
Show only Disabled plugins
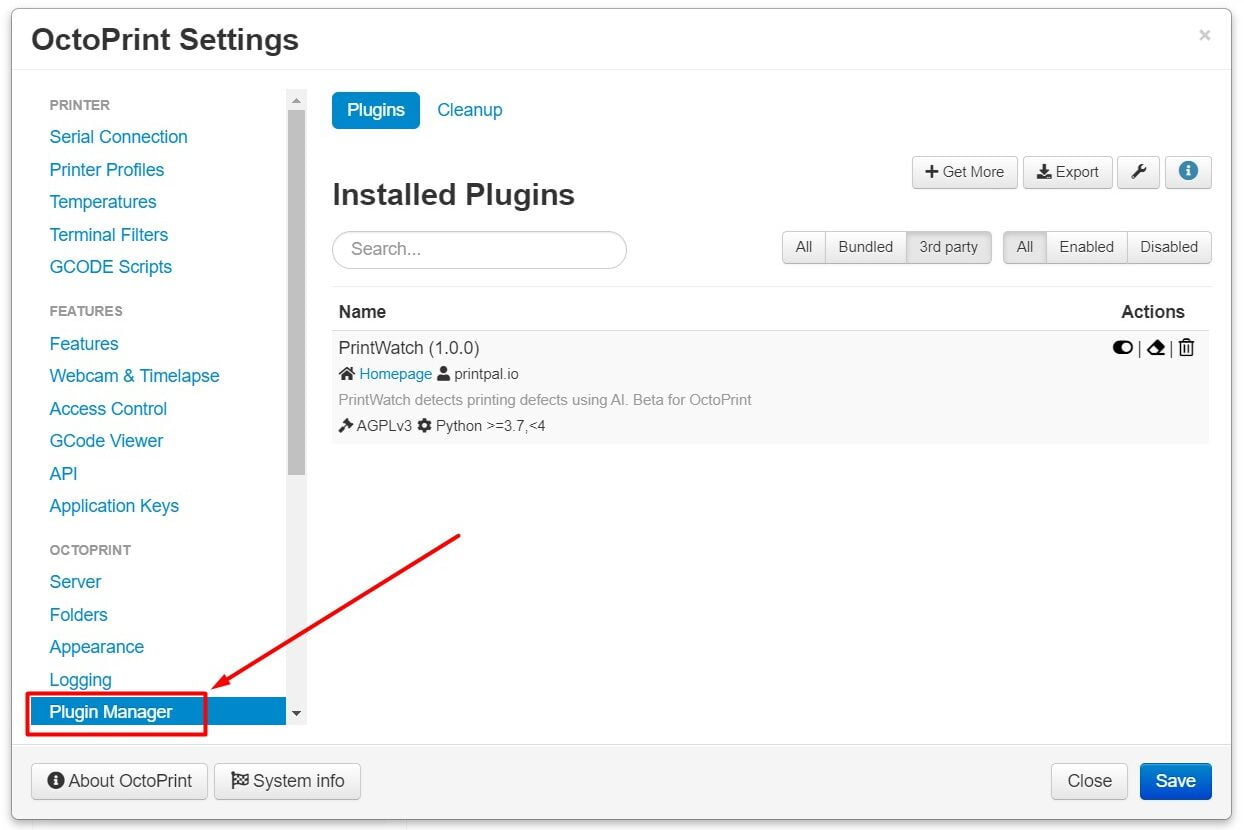[x=1169, y=247]
